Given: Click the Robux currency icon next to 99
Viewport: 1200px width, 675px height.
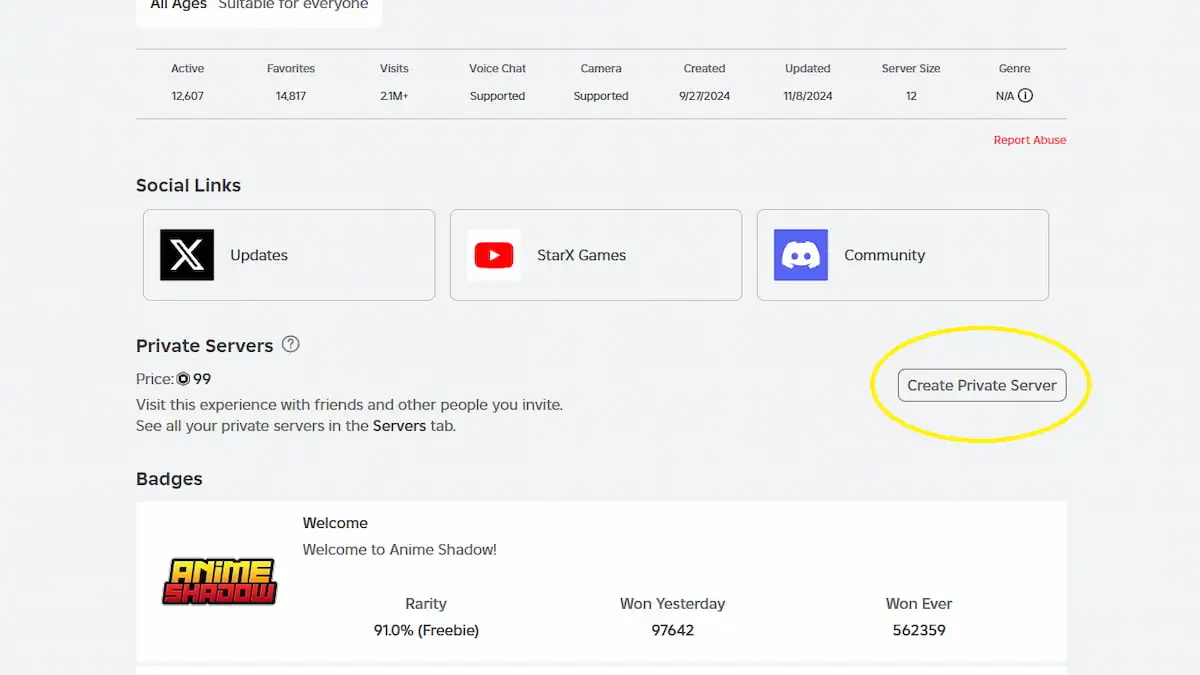Looking at the screenshot, I should coord(183,379).
